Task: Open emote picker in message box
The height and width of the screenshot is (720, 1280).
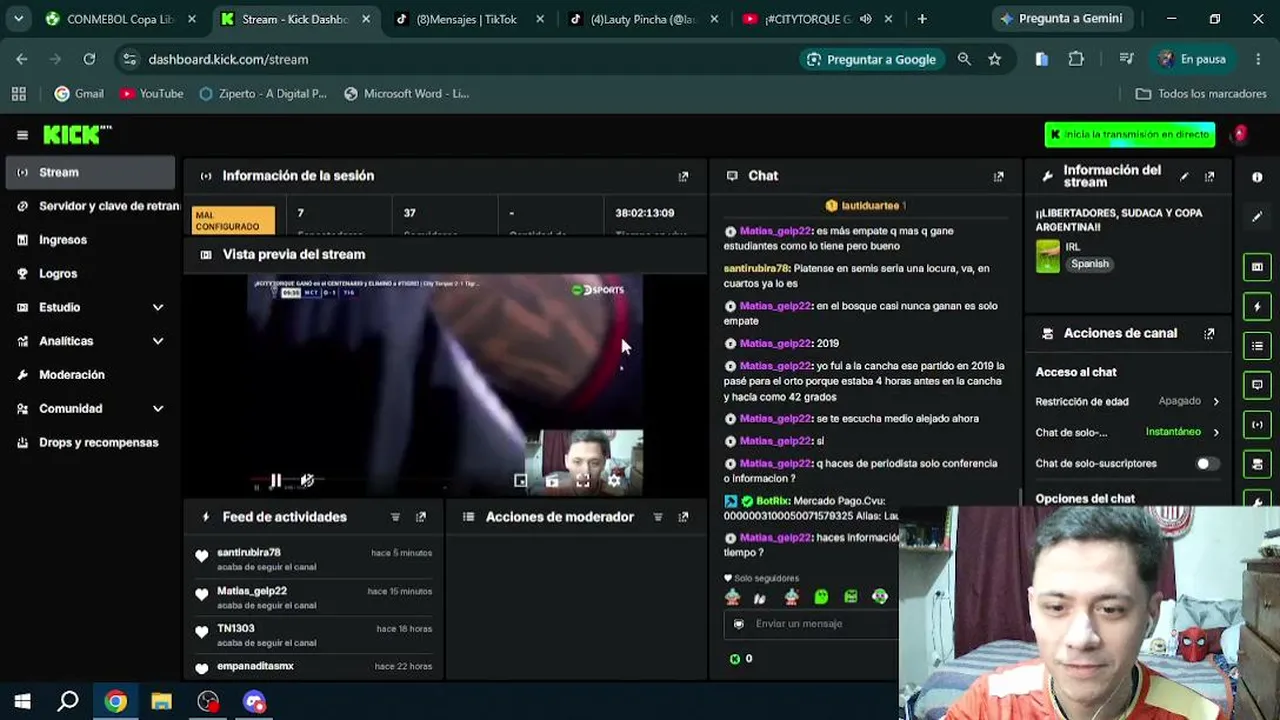Action: (739, 624)
